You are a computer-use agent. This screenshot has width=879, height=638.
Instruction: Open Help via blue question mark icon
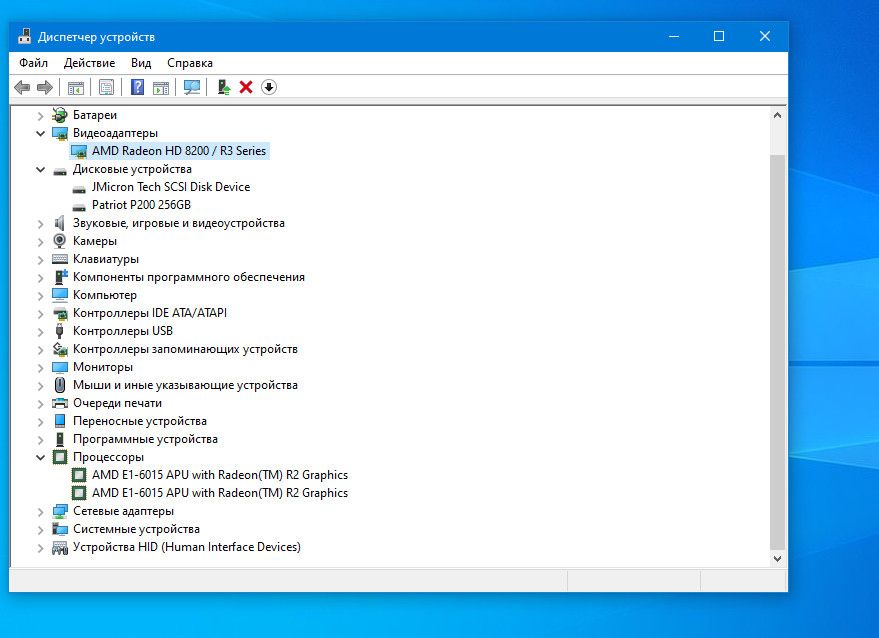[137, 87]
